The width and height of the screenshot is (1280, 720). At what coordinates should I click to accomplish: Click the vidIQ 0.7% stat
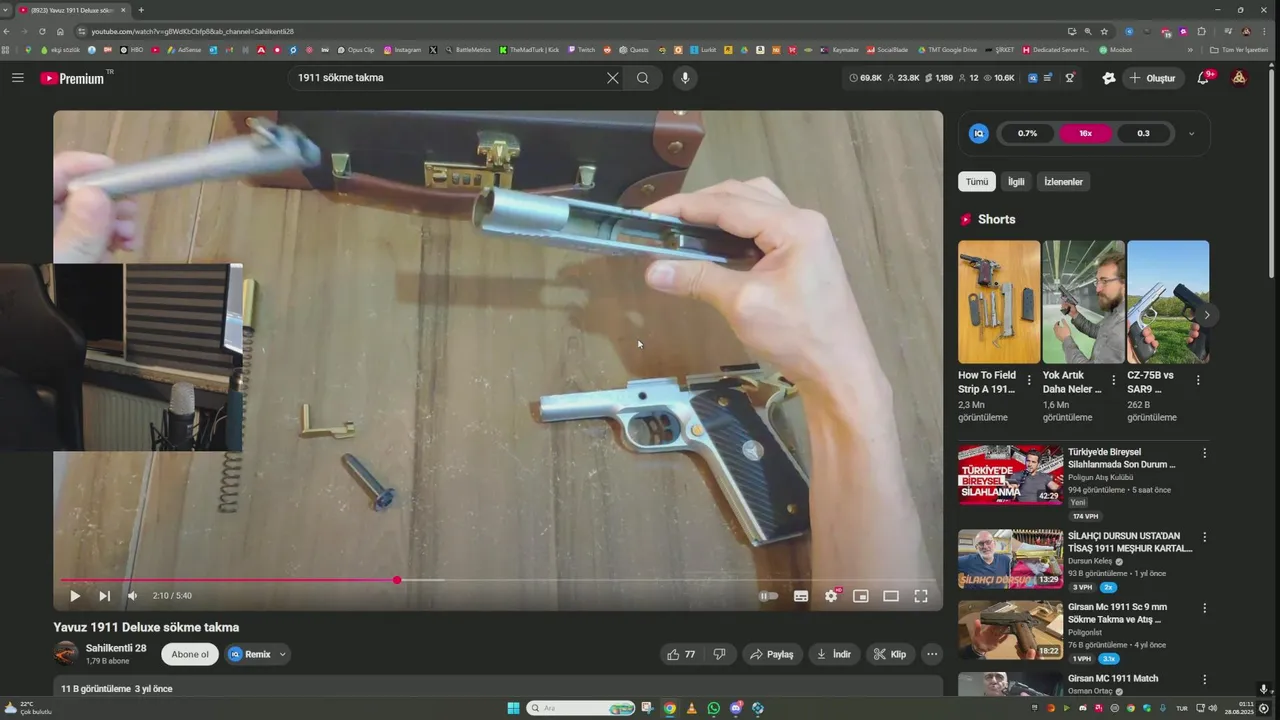pyautogui.click(x=1027, y=133)
